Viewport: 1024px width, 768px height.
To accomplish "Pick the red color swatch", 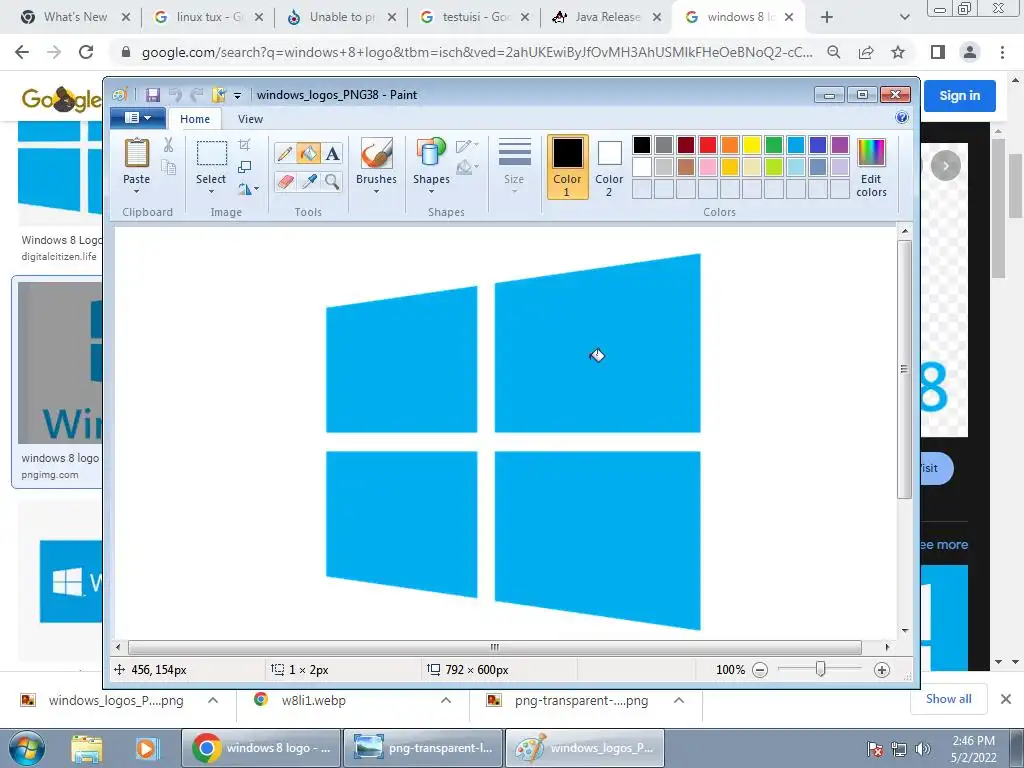I will (x=708, y=145).
